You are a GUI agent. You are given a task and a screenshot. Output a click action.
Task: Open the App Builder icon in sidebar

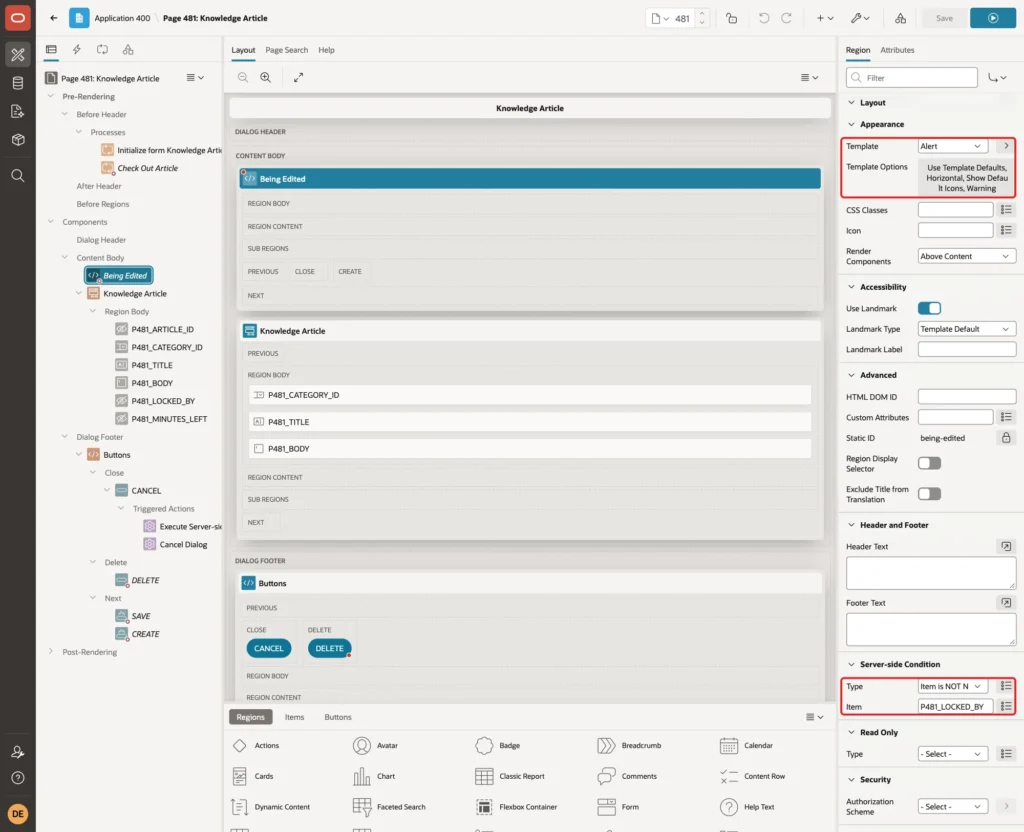(18, 54)
